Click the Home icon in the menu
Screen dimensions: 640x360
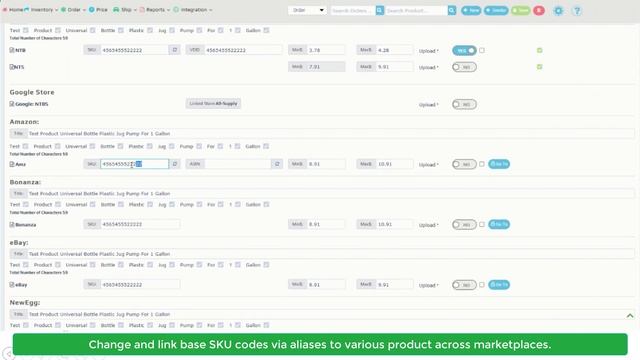pos(5,9)
